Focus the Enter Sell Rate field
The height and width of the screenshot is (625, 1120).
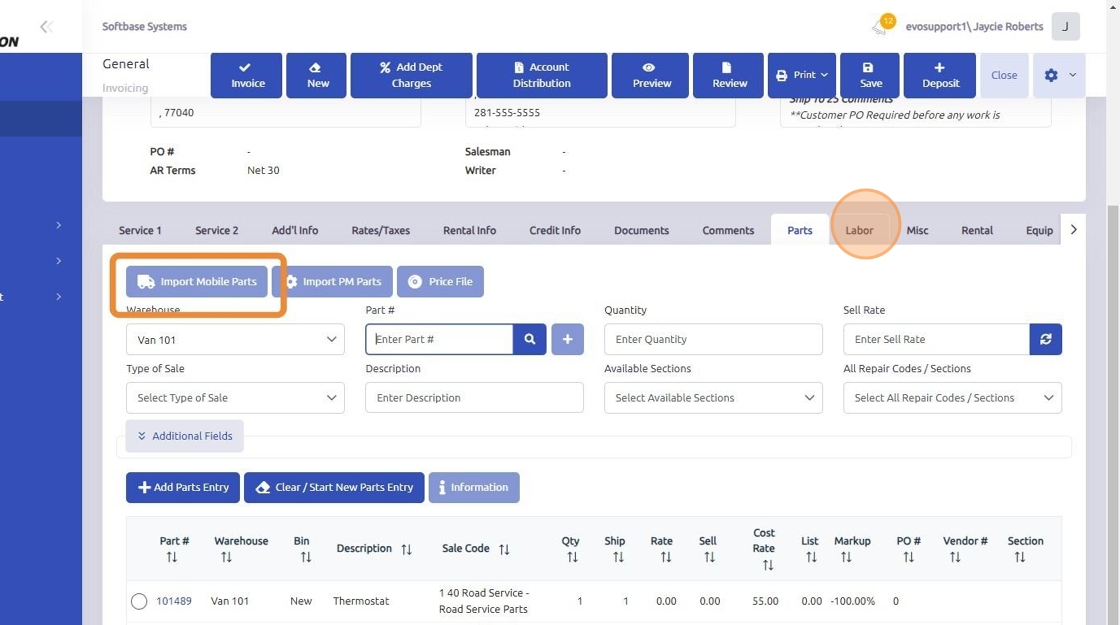tap(936, 339)
